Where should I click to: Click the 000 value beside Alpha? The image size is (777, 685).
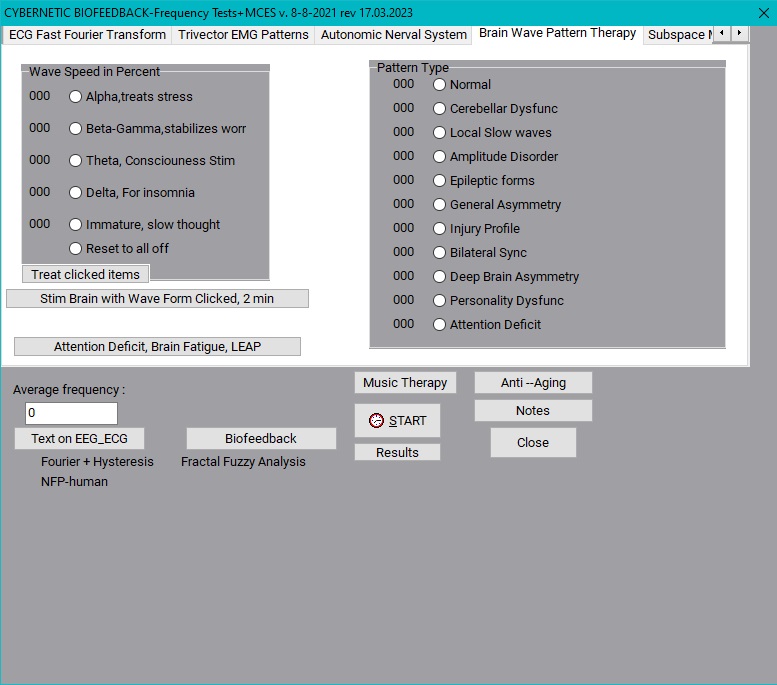(40, 96)
